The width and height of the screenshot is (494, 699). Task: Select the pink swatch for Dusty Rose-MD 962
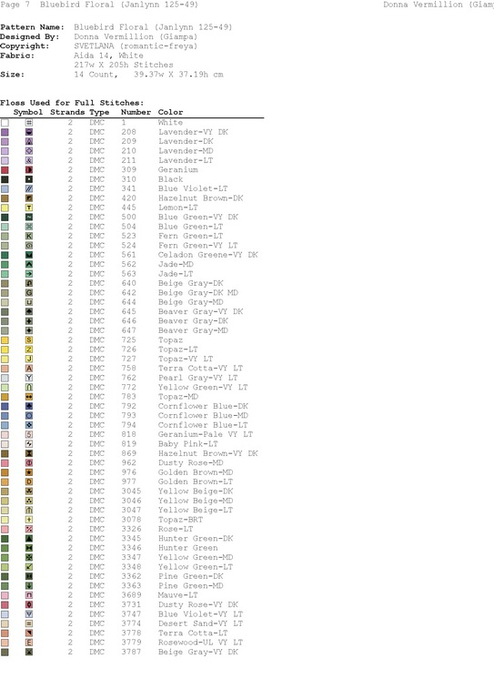click(5, 463)
